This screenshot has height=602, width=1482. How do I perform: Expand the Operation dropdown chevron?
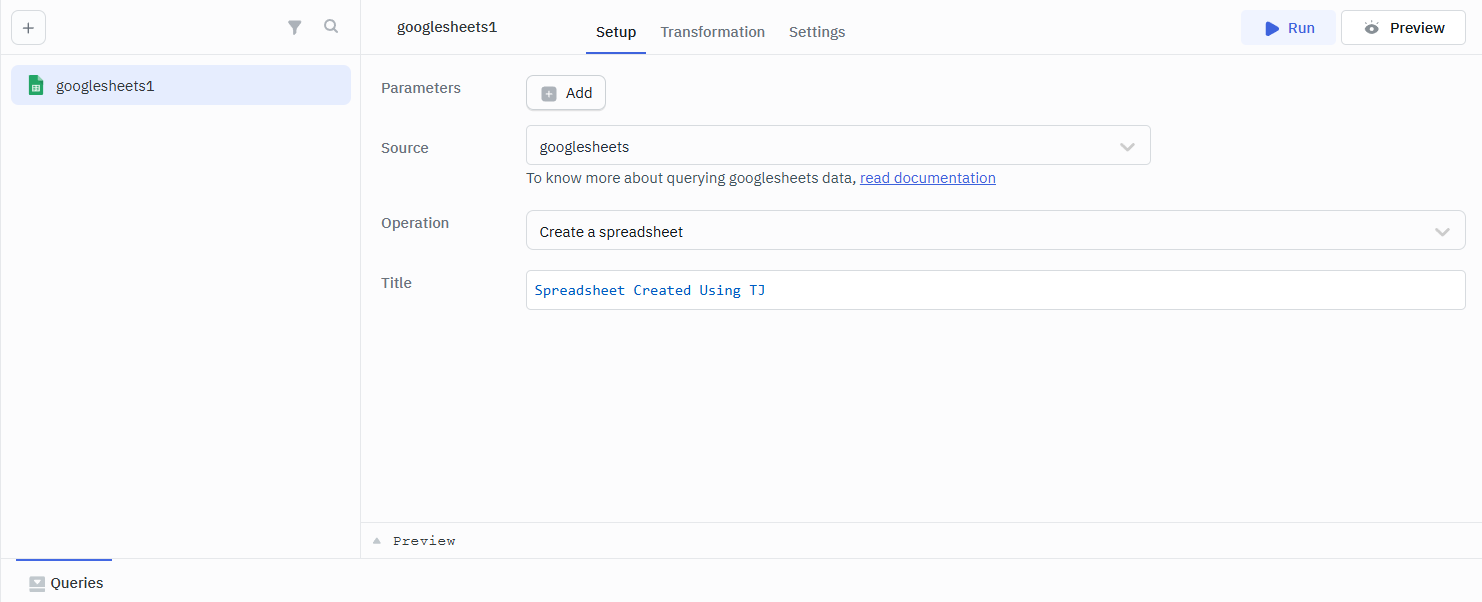coord(1442,232)
